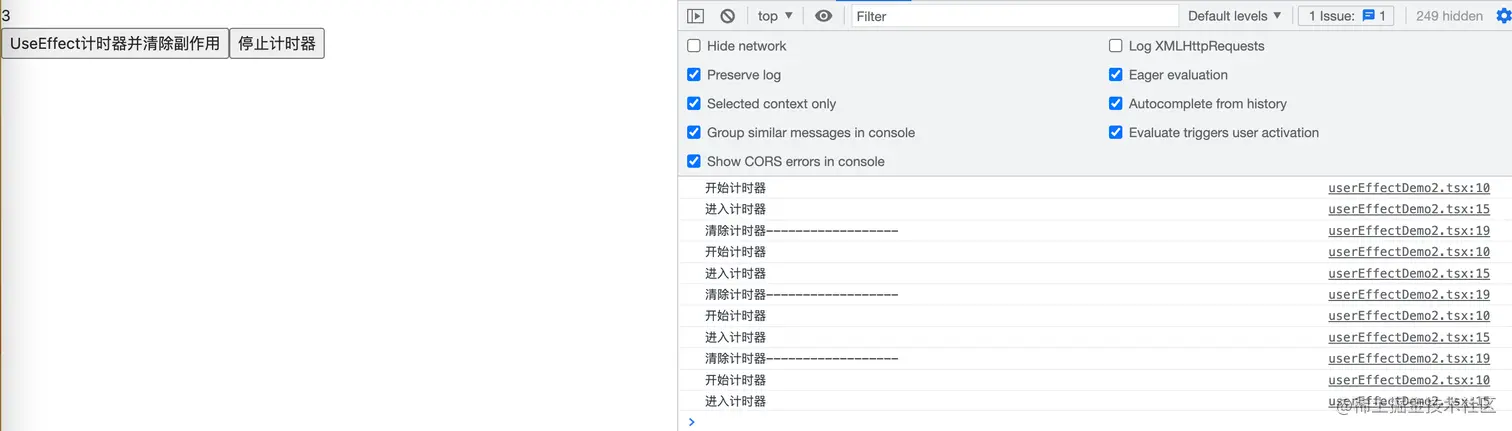Screen dimensions: 1512x431
Task: Click the first 清除计时器 log message
Action: (801, 231)
